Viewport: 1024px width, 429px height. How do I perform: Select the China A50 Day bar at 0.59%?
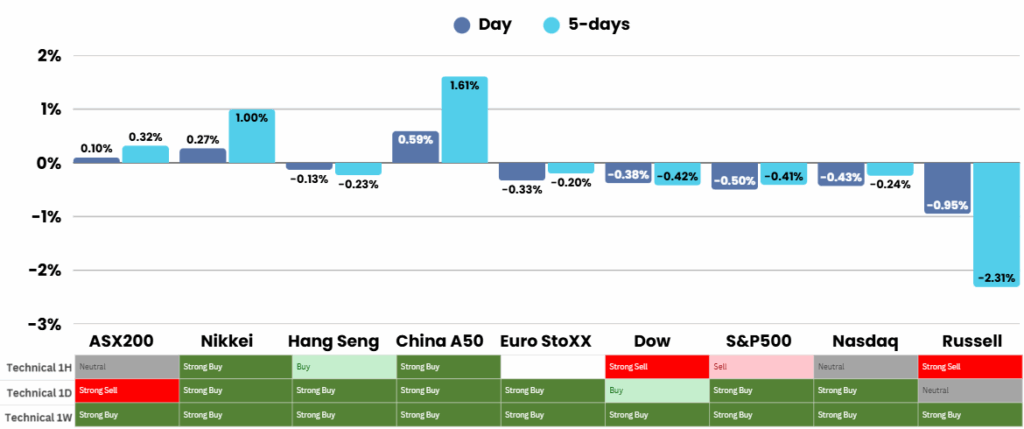pyautogui.click(x=415, y=147)
